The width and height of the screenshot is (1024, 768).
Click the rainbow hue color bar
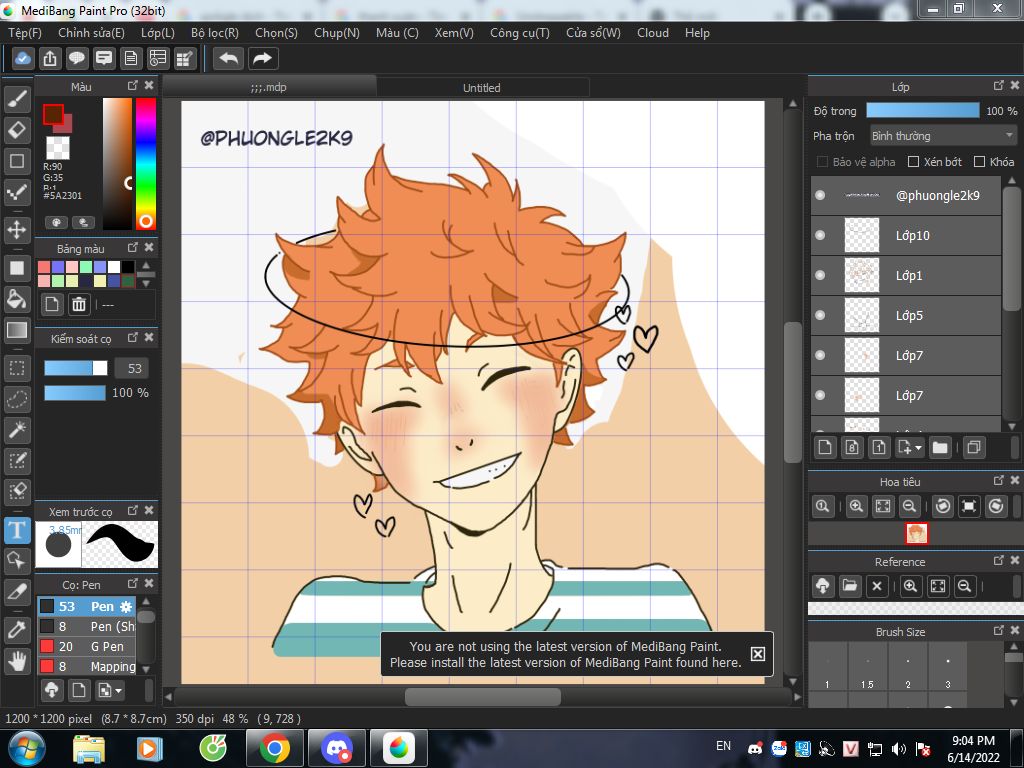146,164
